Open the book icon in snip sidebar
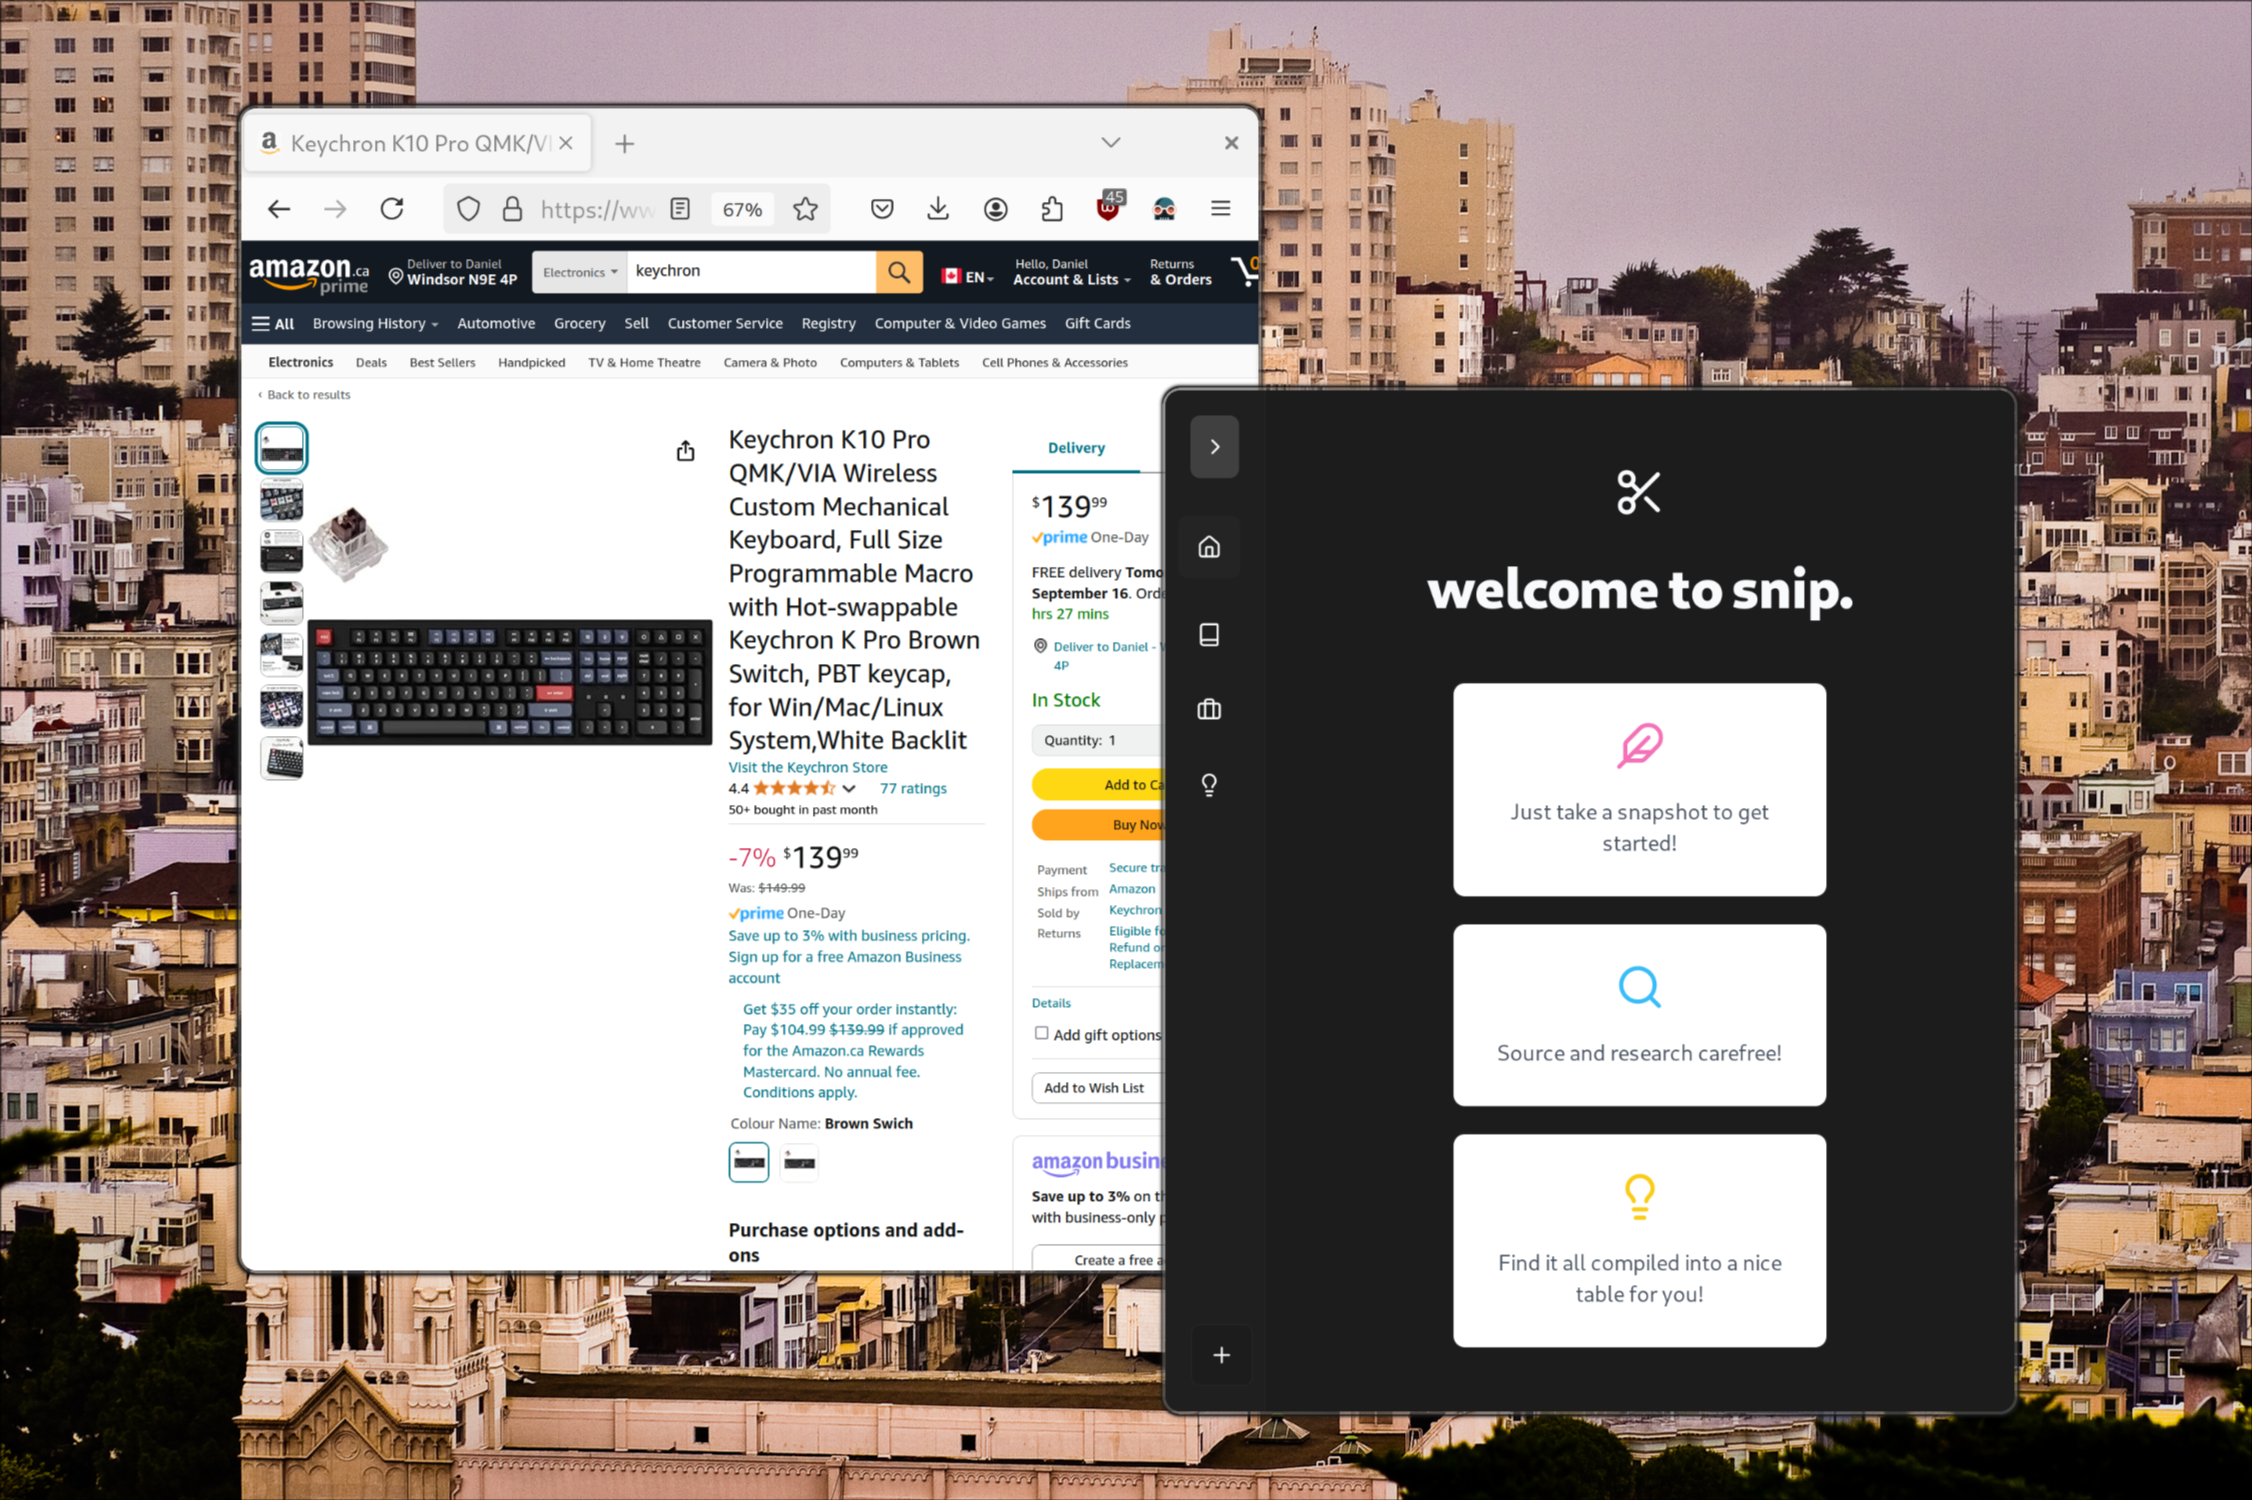Screen dimensions: 2252x1500 [x=1209, y=634]
